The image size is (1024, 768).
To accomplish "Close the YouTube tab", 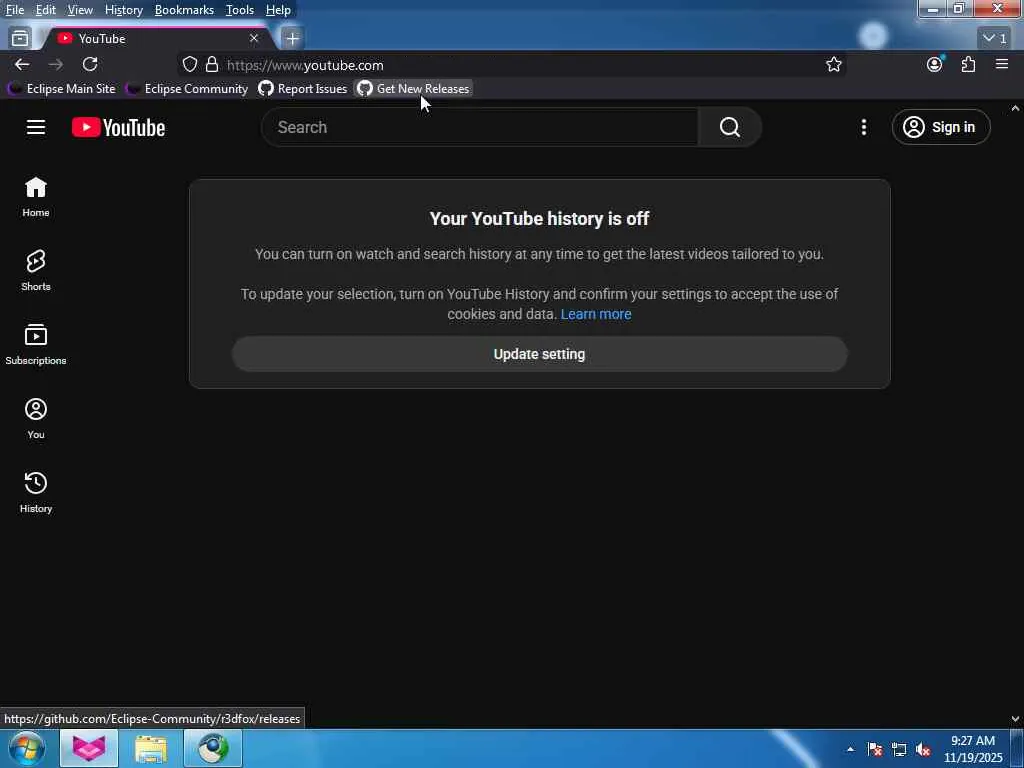I will pyautogui.click(x=254, y=39).
